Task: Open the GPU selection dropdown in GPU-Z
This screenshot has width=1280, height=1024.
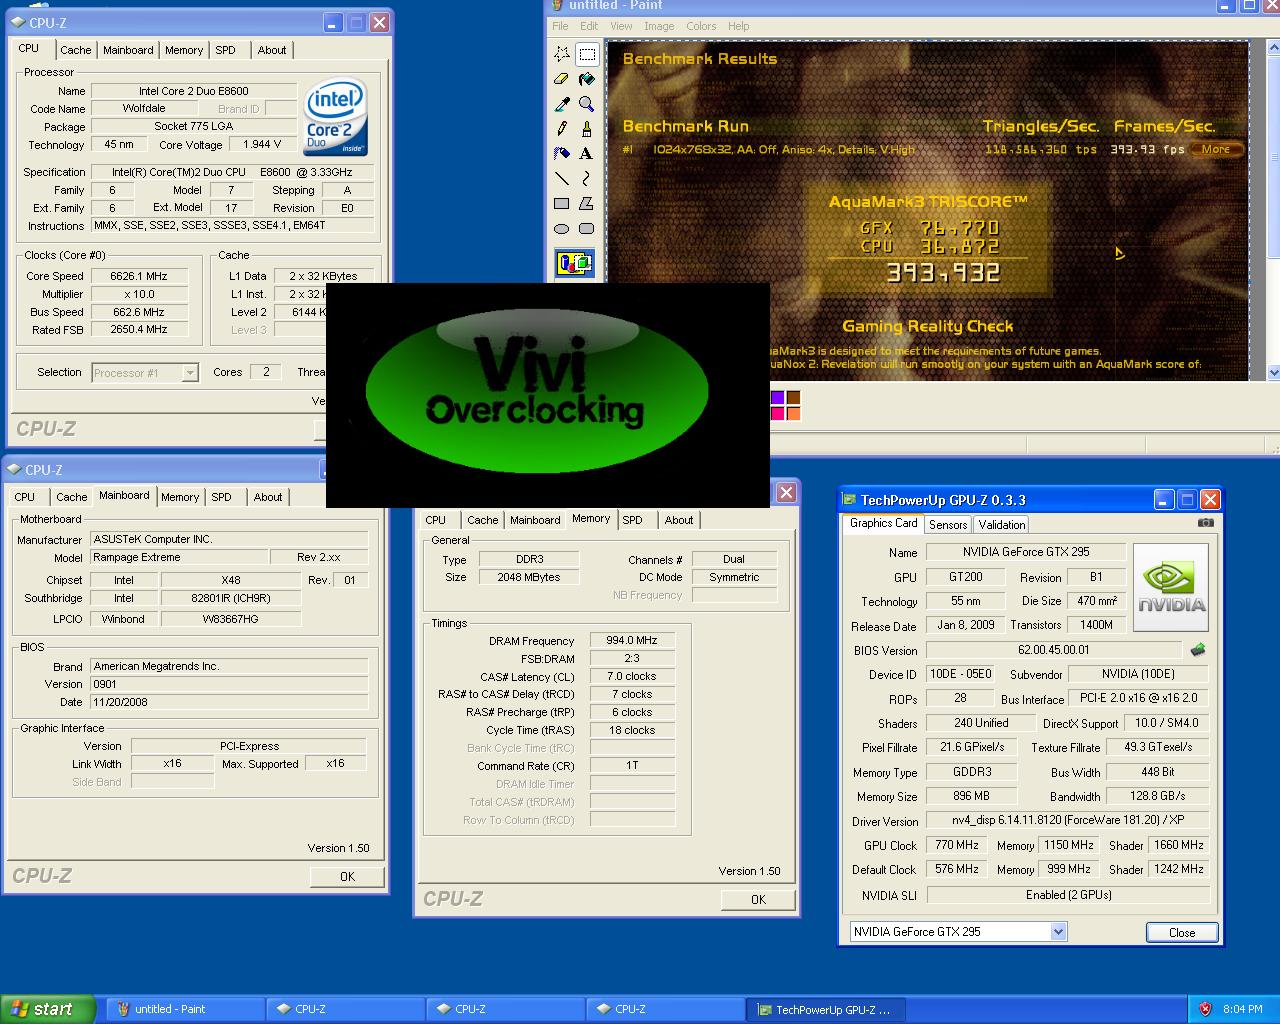Action: pyautogui.click(x=1059, y=932)
